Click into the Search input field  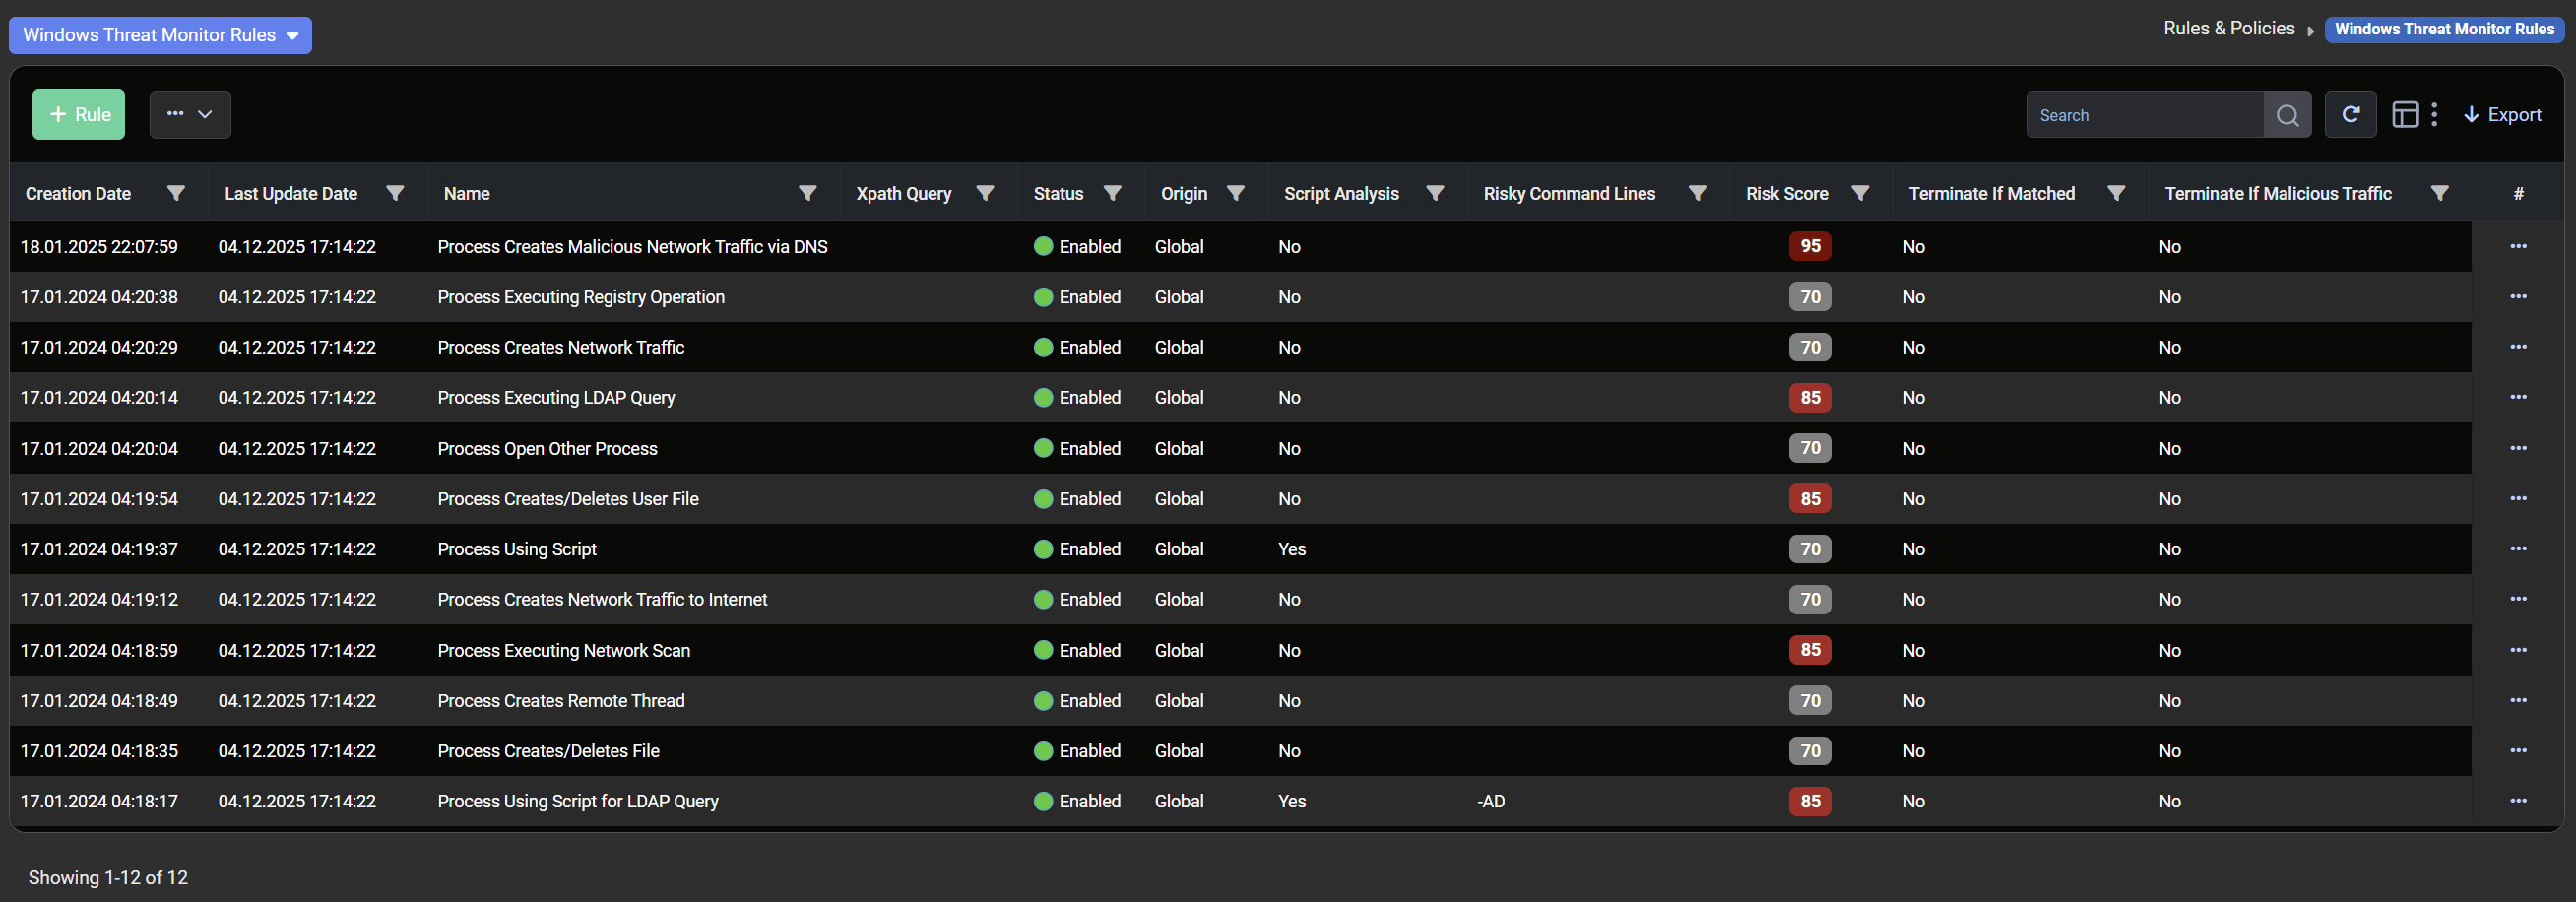point(2144,115)
